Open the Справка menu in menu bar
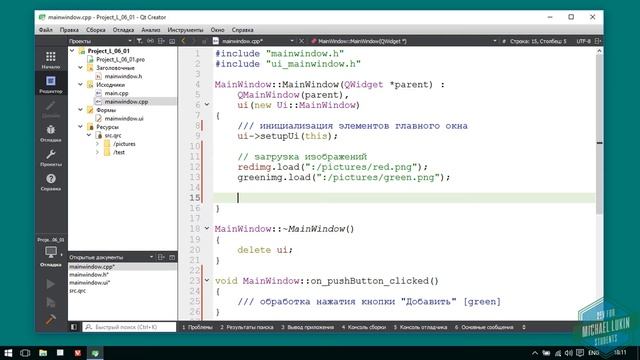 click(242, 30)
